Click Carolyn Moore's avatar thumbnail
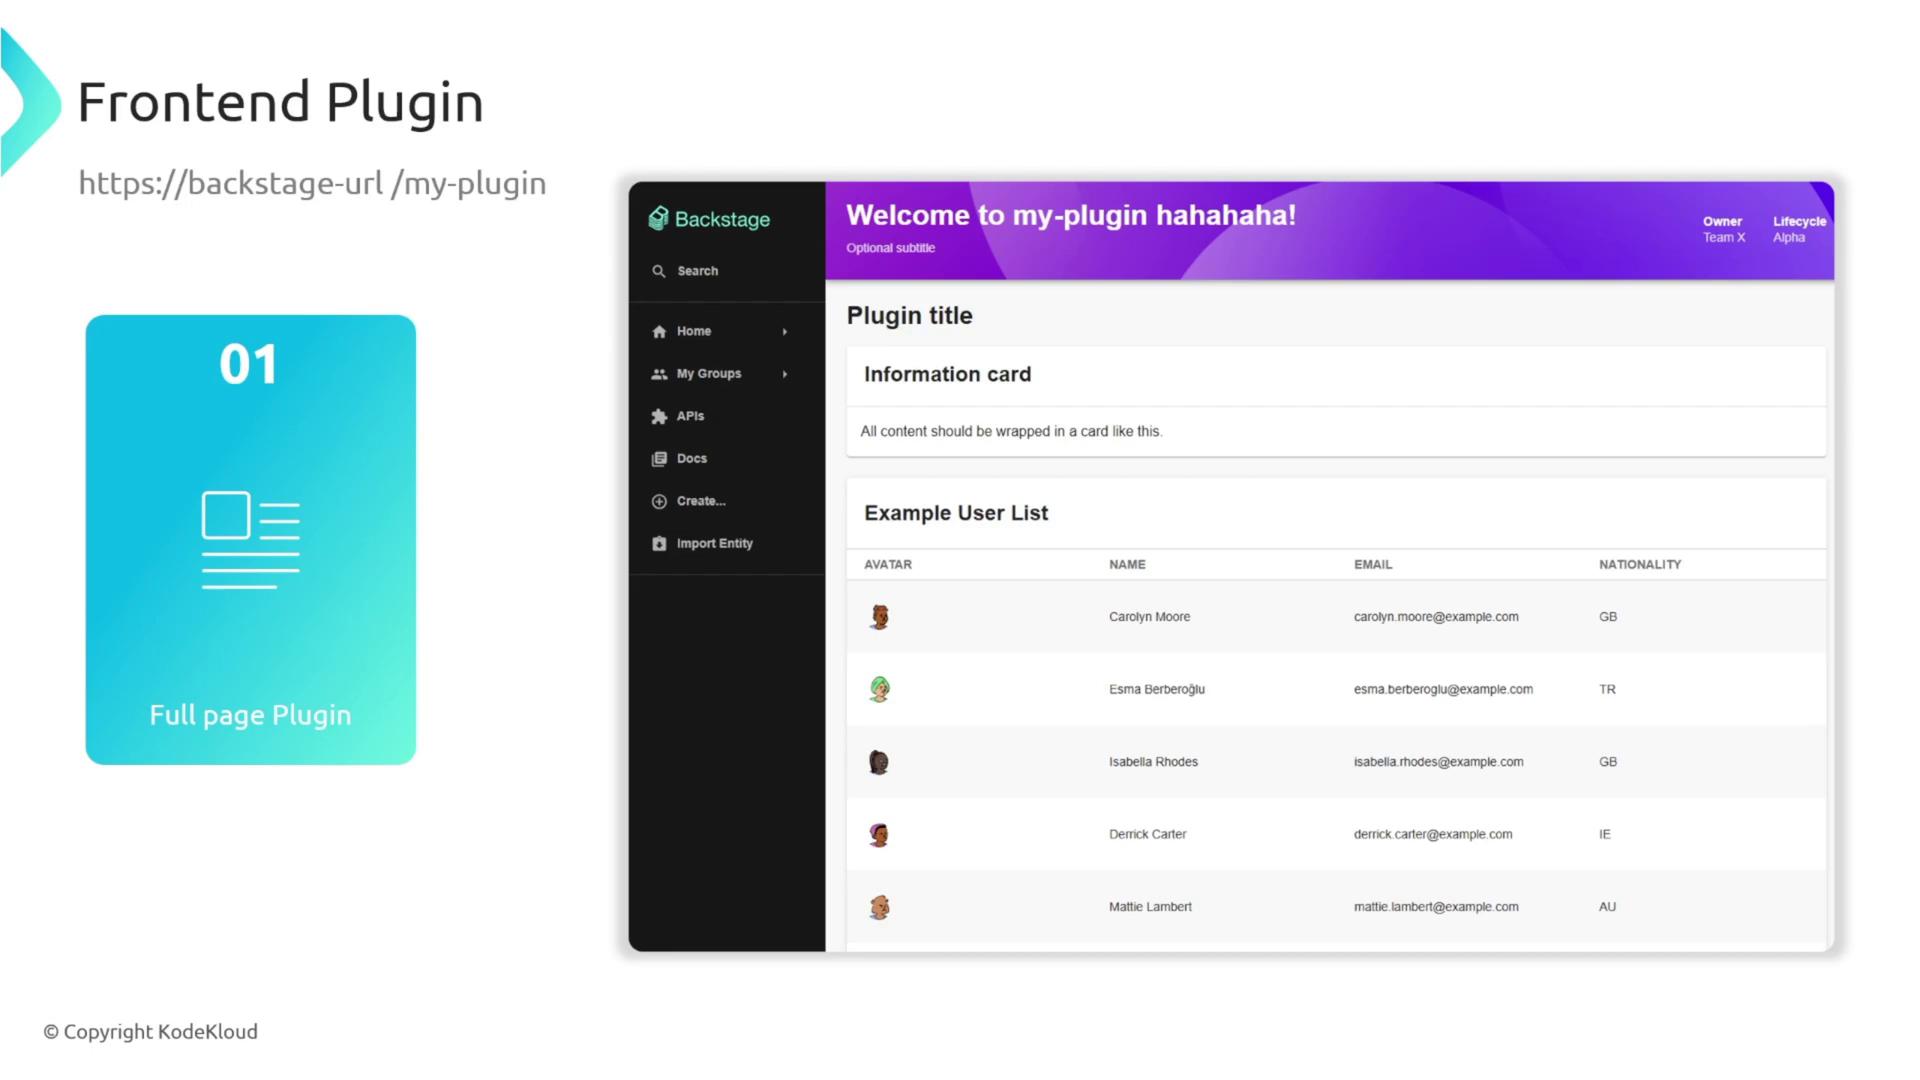The image size is (1920, 1080). point(880,617)
